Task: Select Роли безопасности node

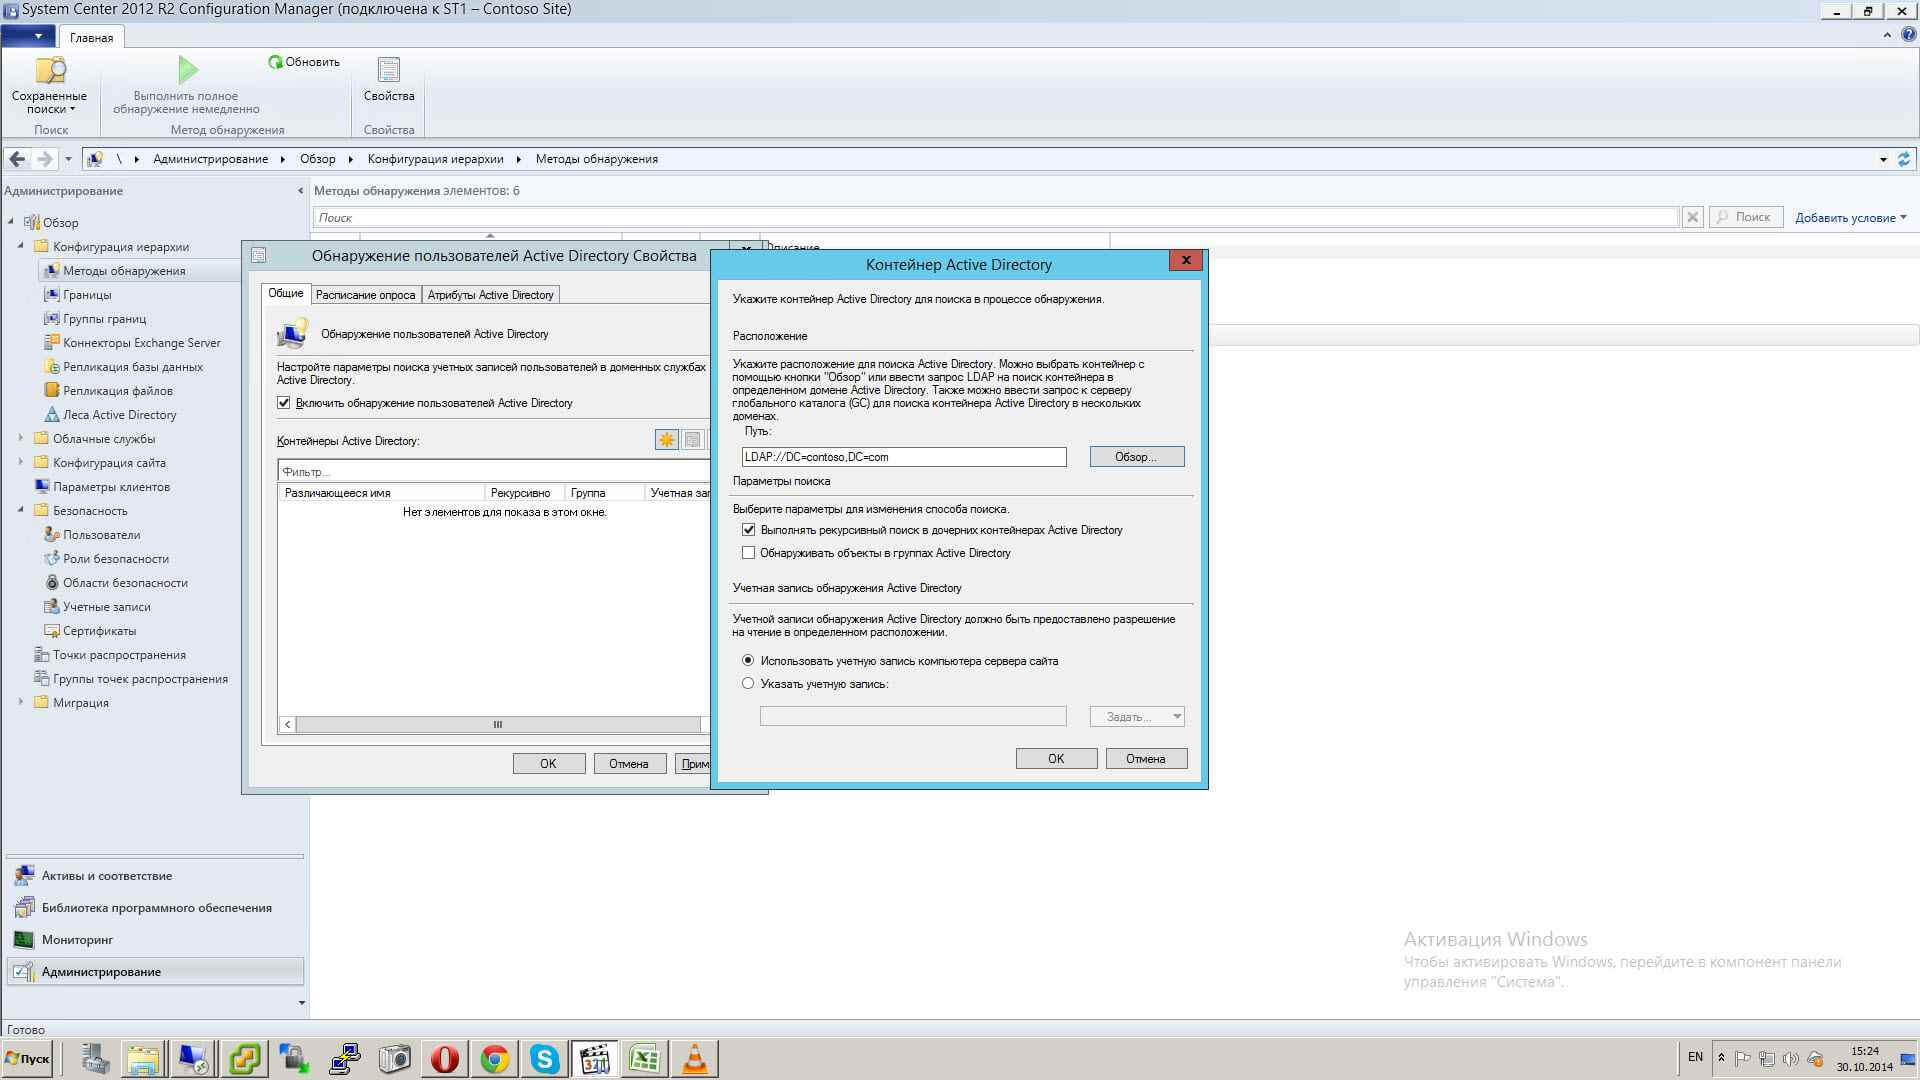Action: point(115,559)
